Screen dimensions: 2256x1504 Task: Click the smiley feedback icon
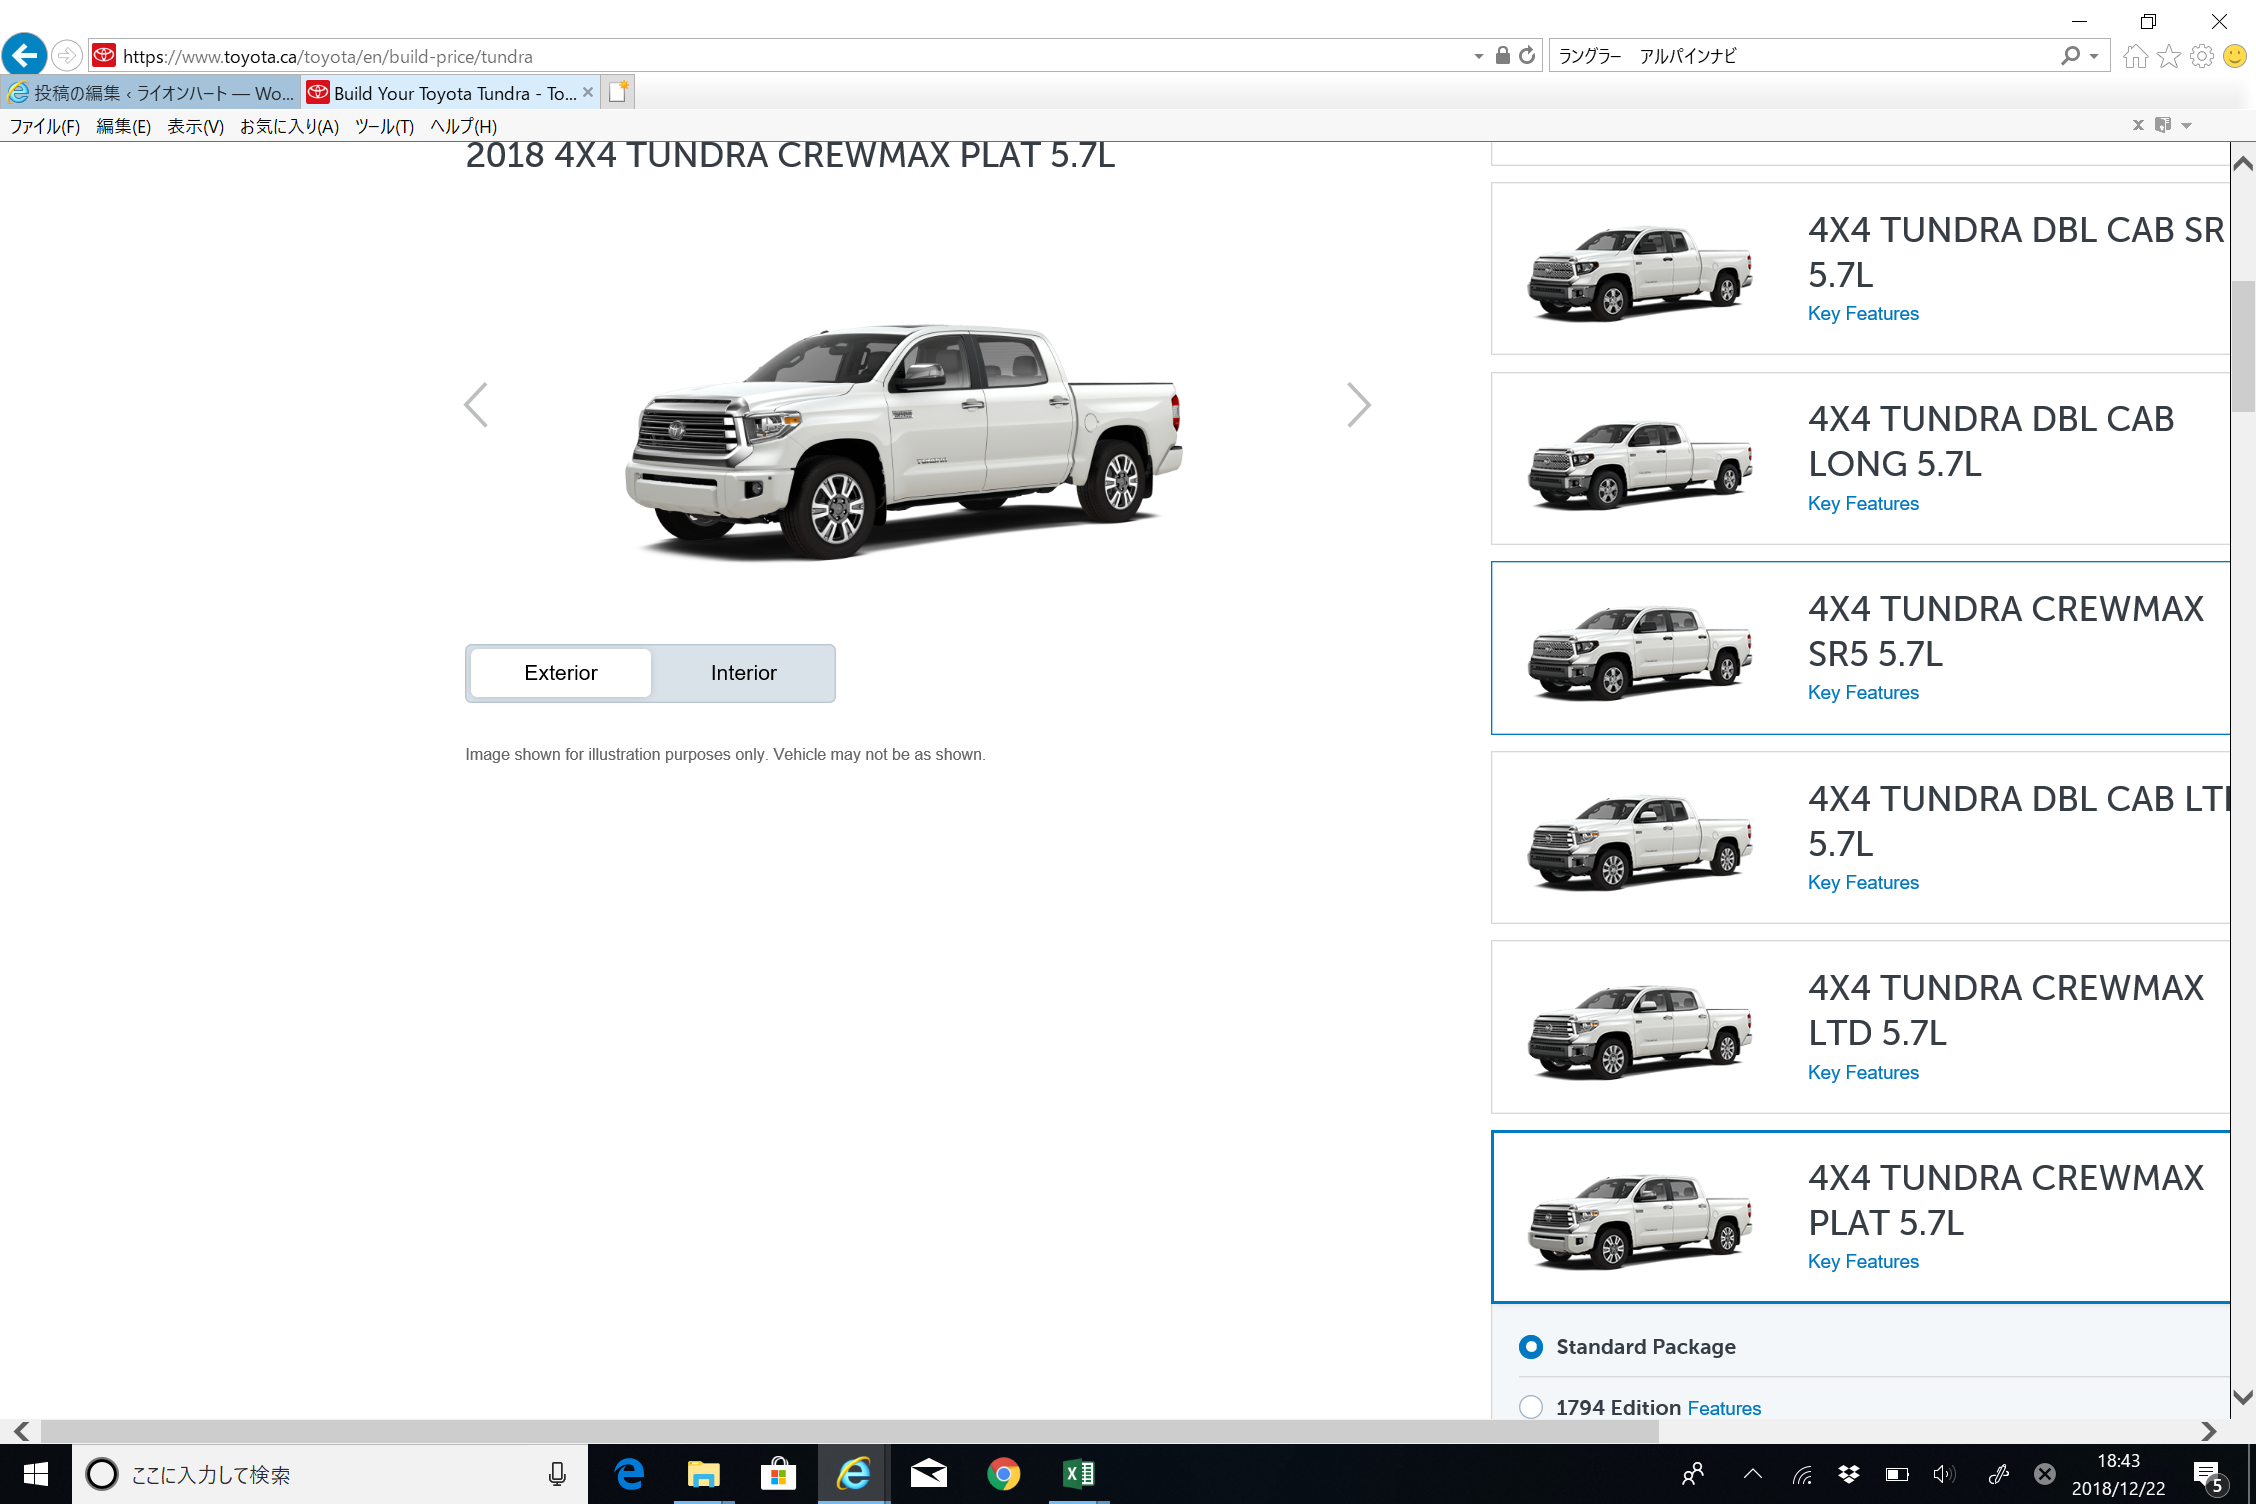point(2234,56)
